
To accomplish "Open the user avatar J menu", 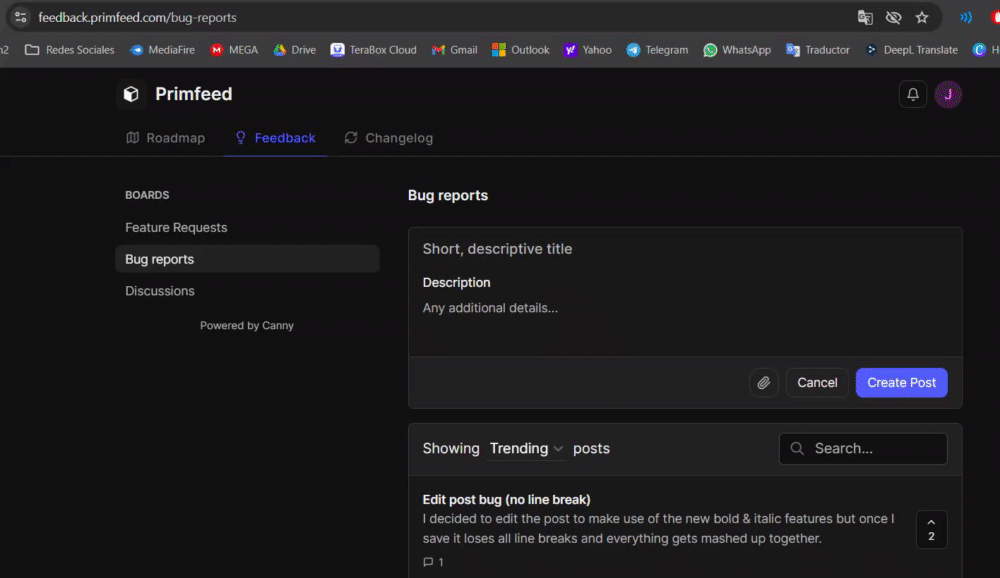I will coord(948,94).
